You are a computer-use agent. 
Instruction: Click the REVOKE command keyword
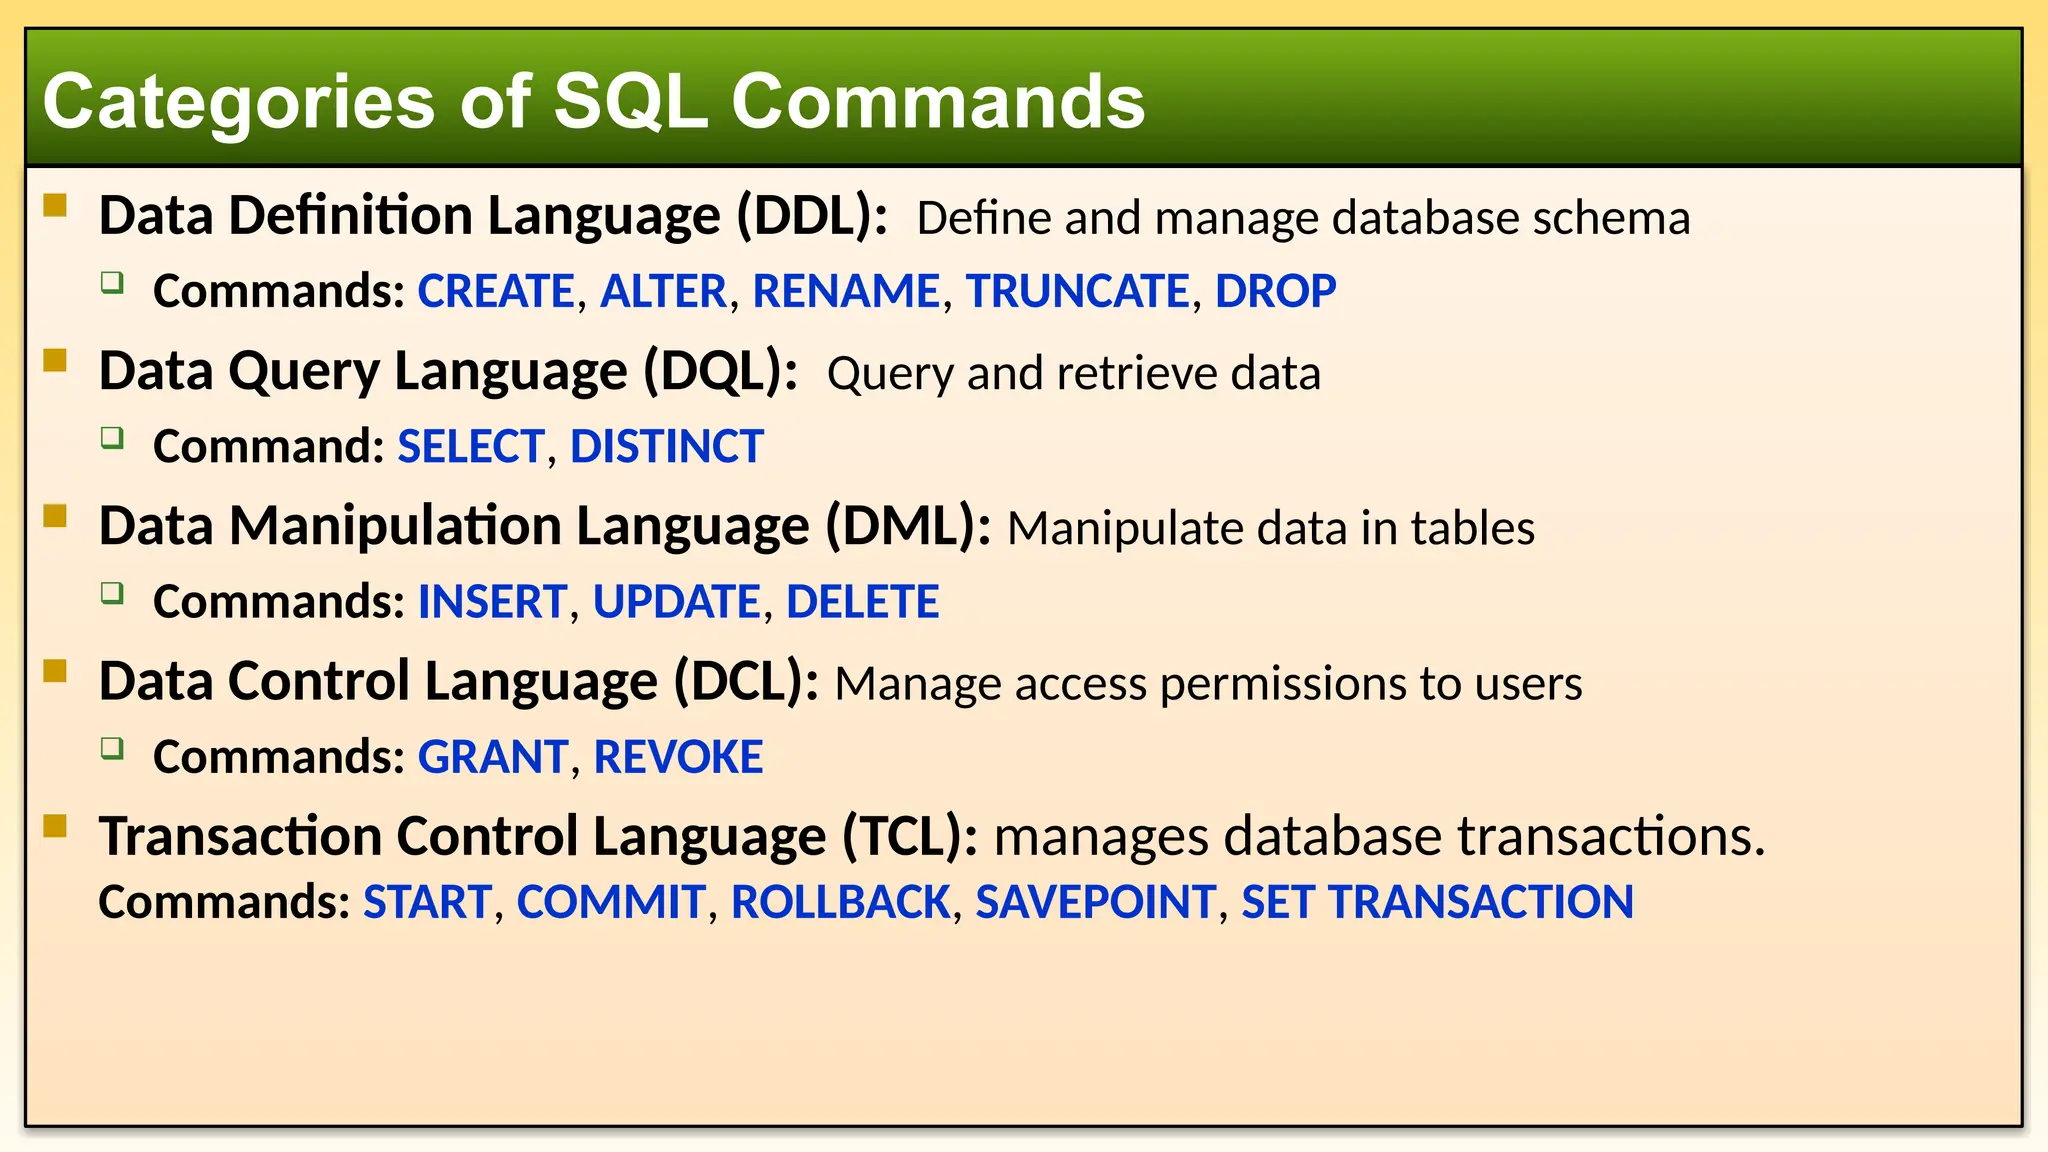(678, 756)
